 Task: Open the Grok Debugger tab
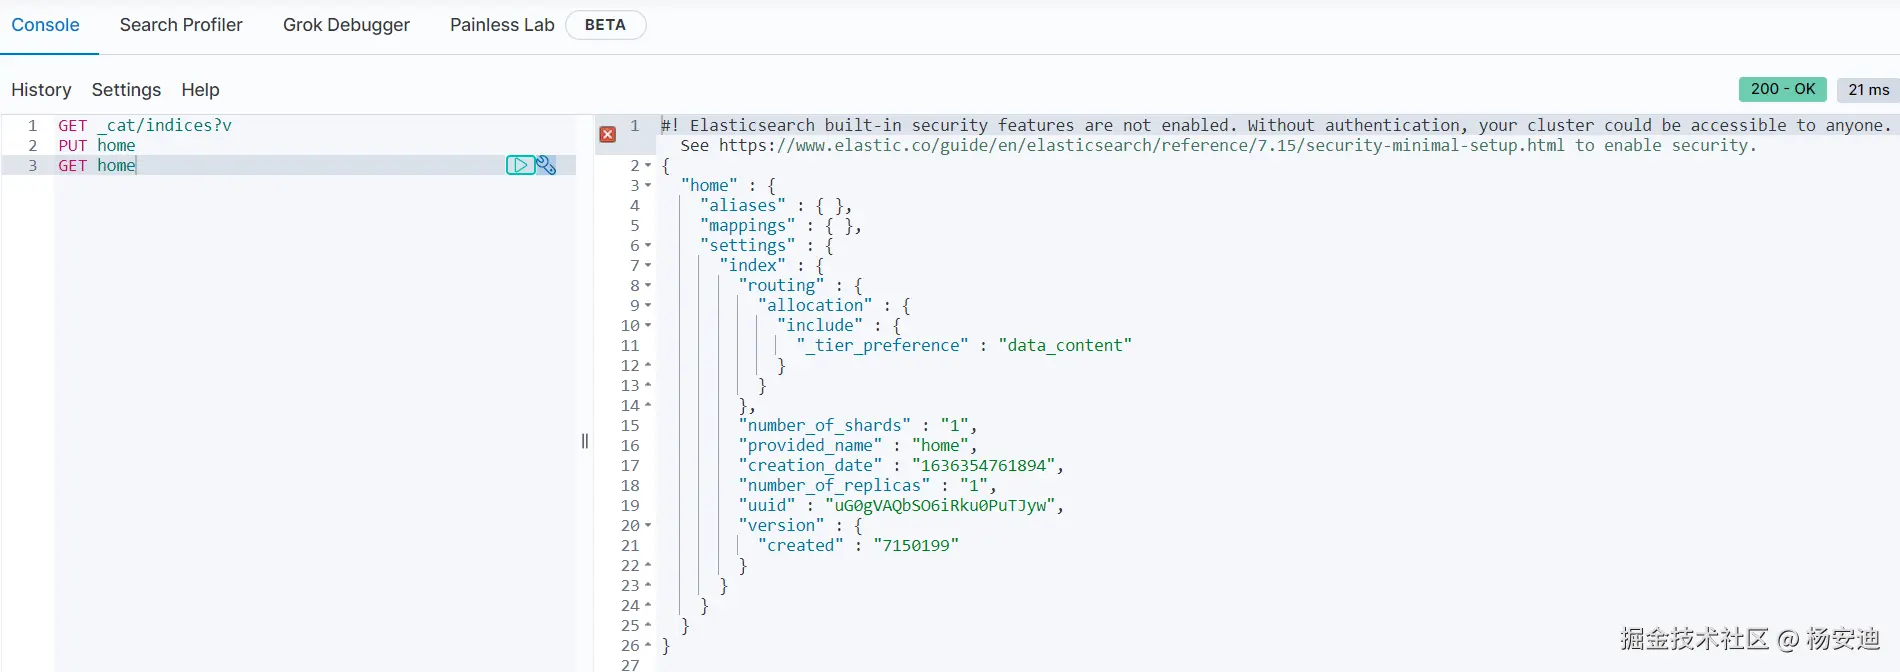(346, 25)
